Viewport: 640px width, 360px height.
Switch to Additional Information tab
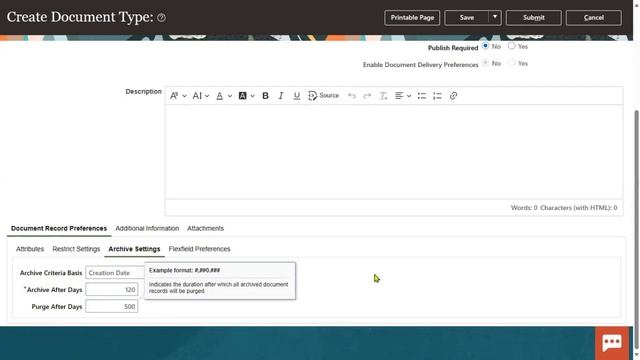click(147, 228)
